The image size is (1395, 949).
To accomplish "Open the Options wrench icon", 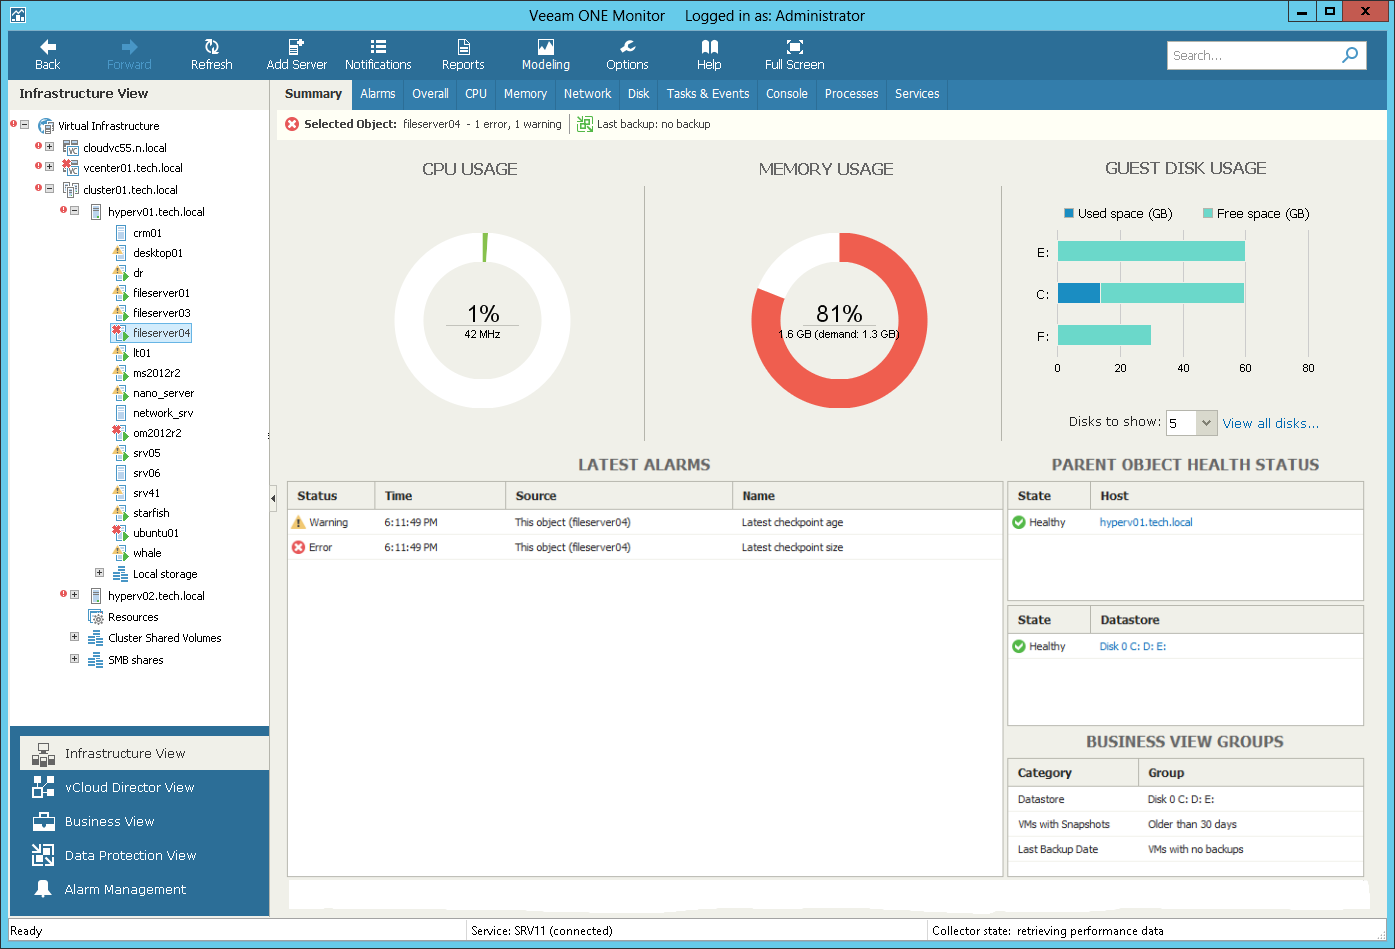I will click(627, 55).
